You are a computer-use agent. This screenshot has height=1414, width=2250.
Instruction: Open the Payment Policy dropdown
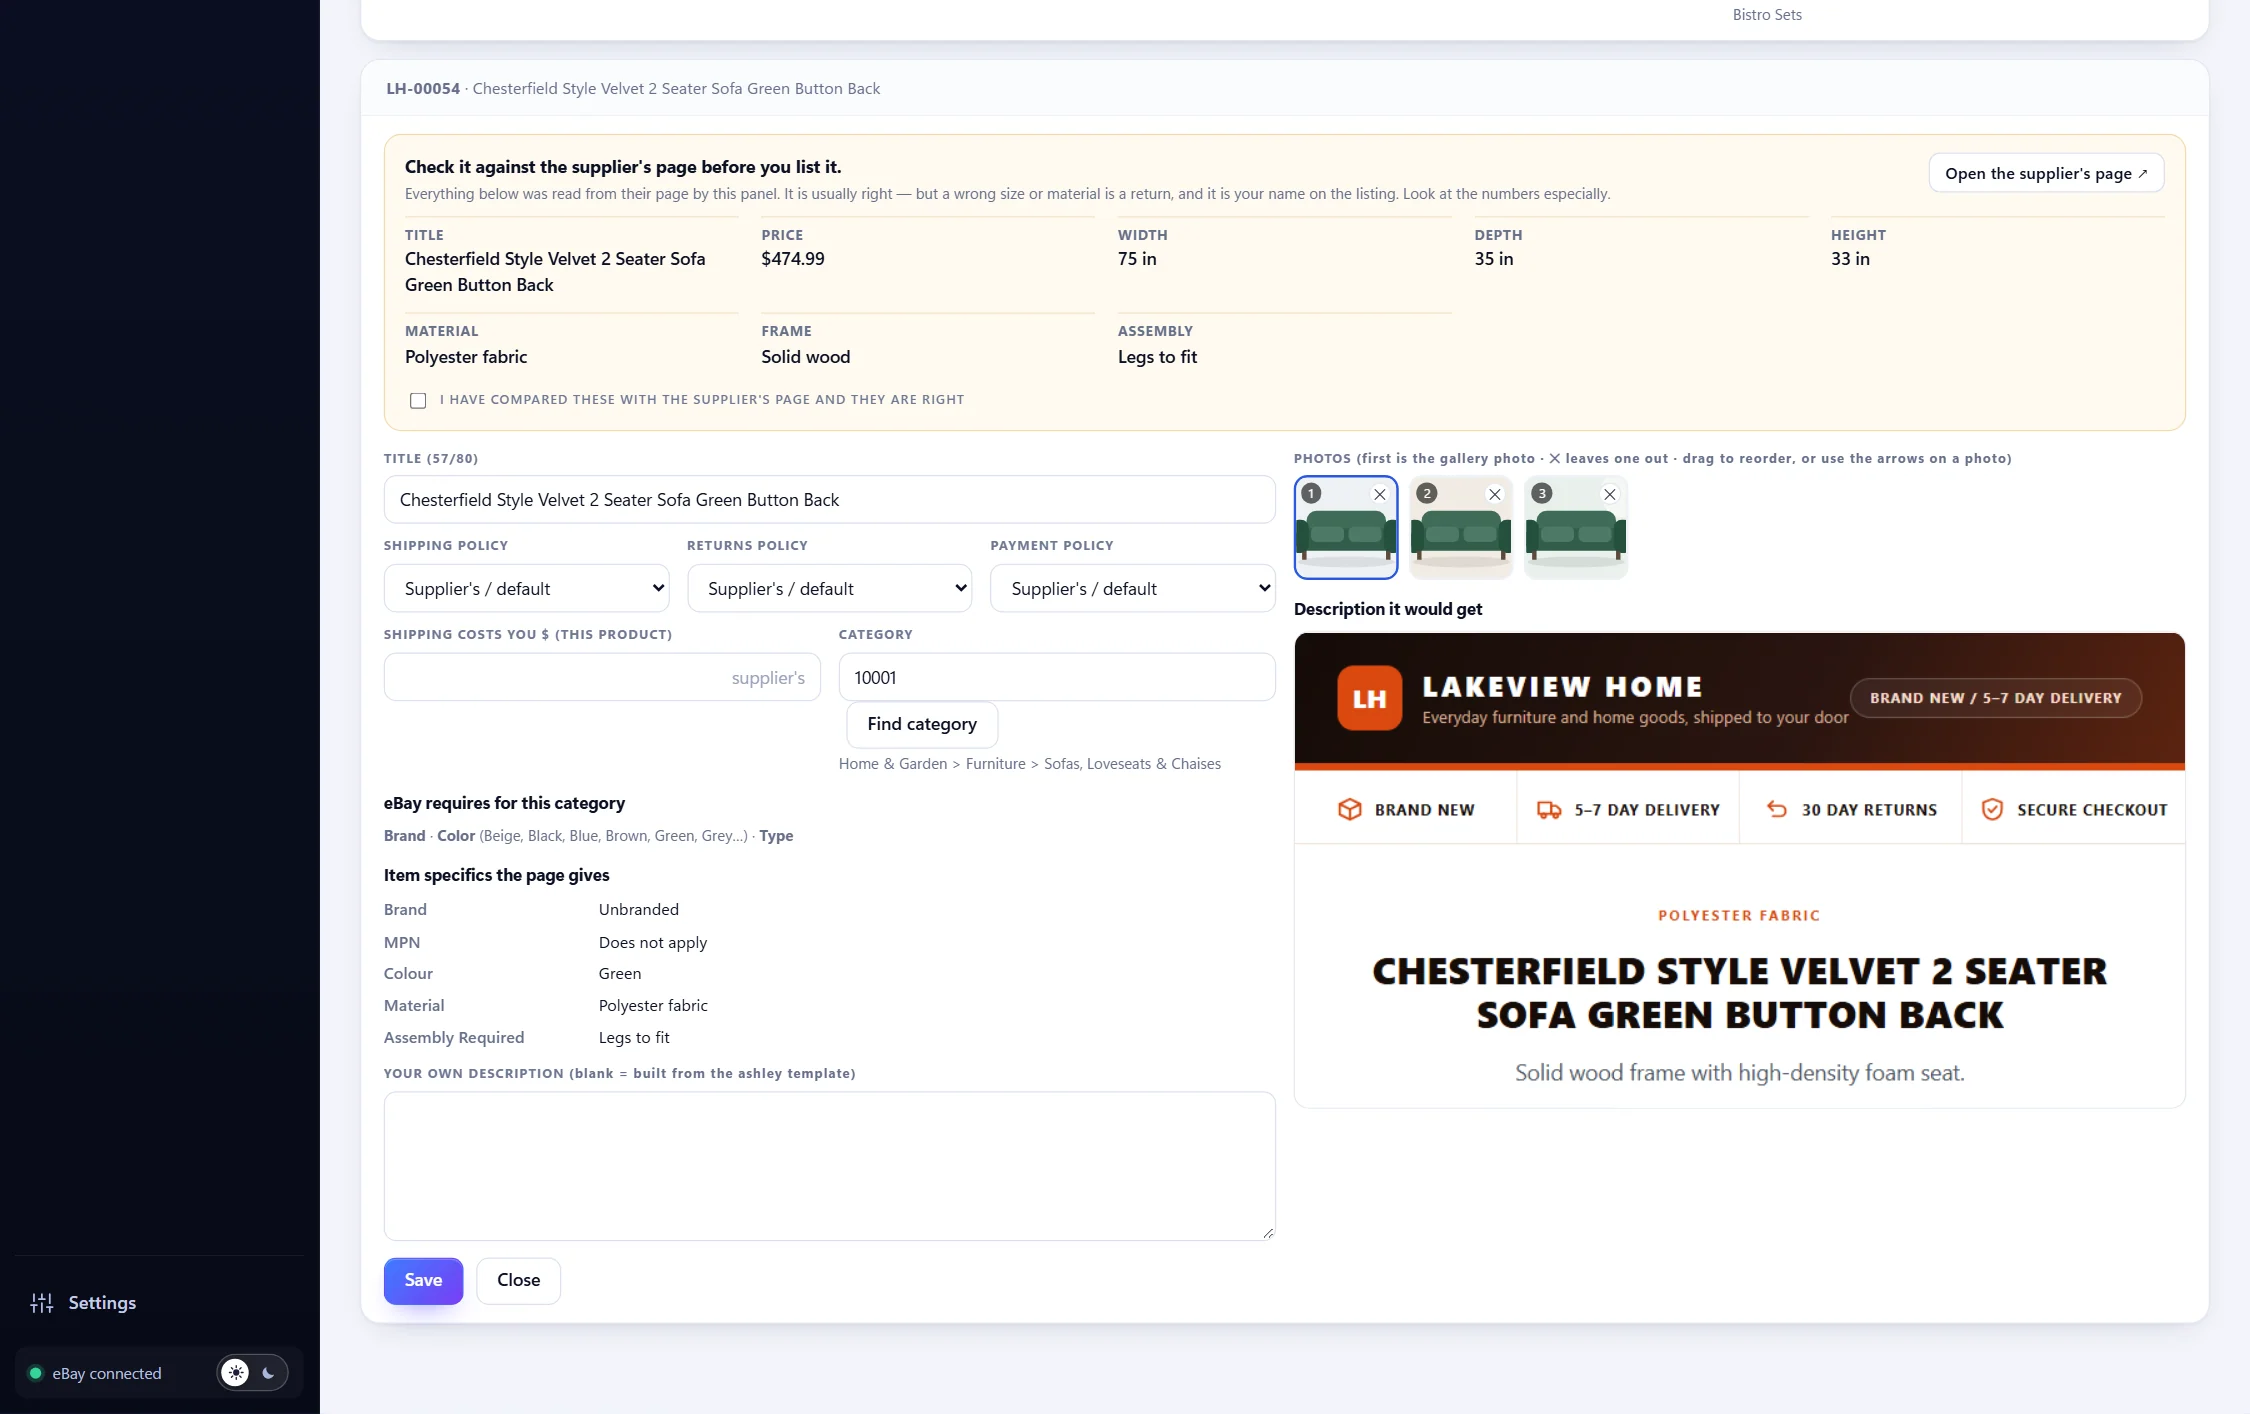(x=1132, y=589)
